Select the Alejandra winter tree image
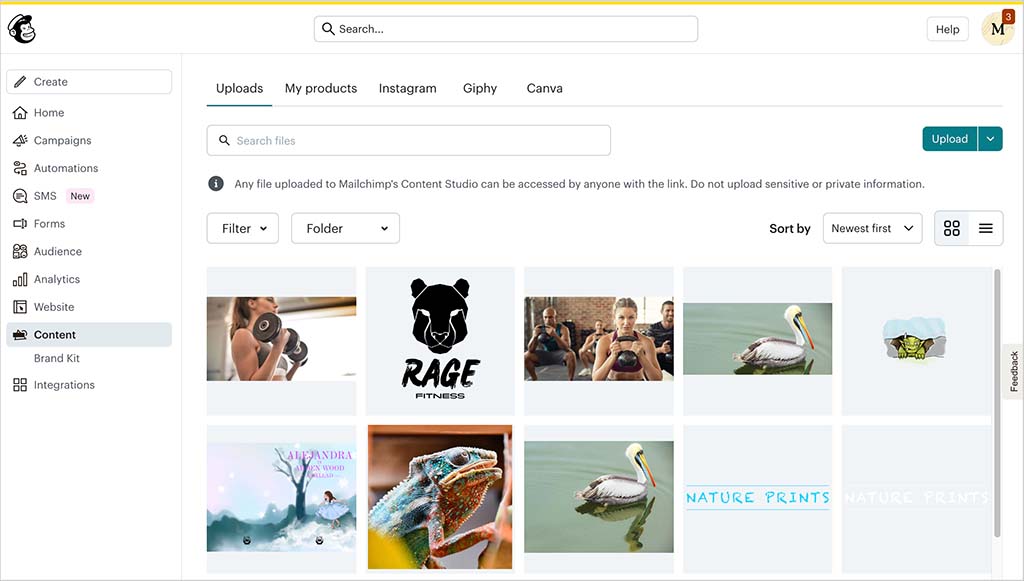This screenshot has width=1024, height=581. (281, 498)
